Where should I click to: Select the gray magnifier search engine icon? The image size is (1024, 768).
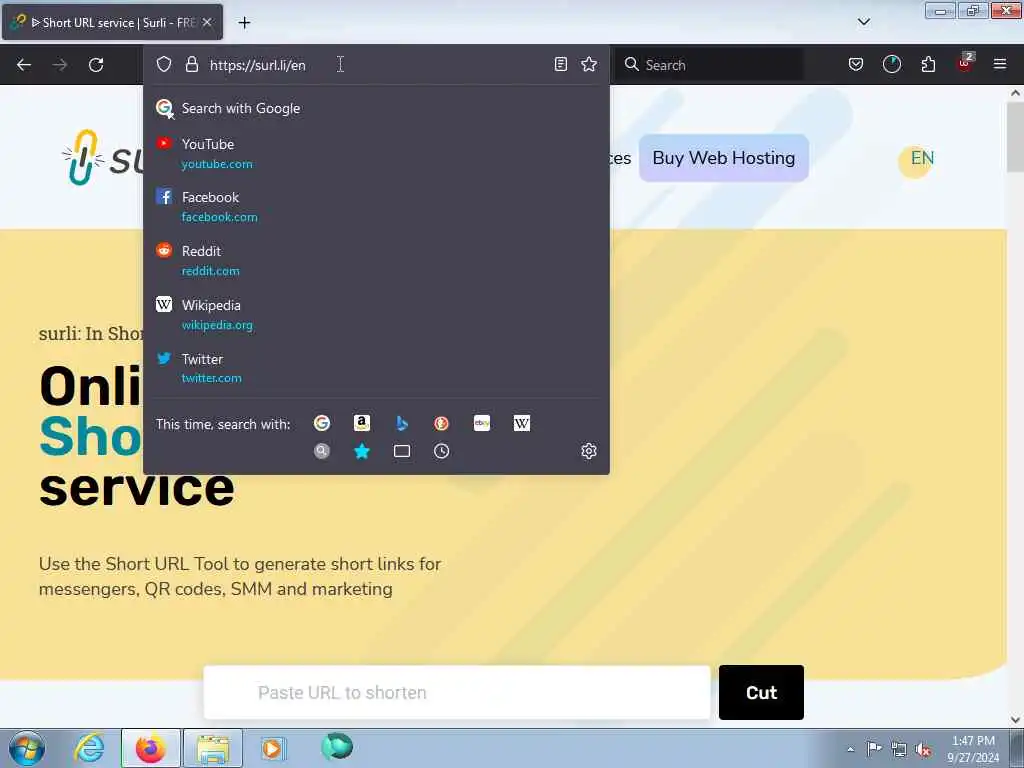click(x=322, y=451)
